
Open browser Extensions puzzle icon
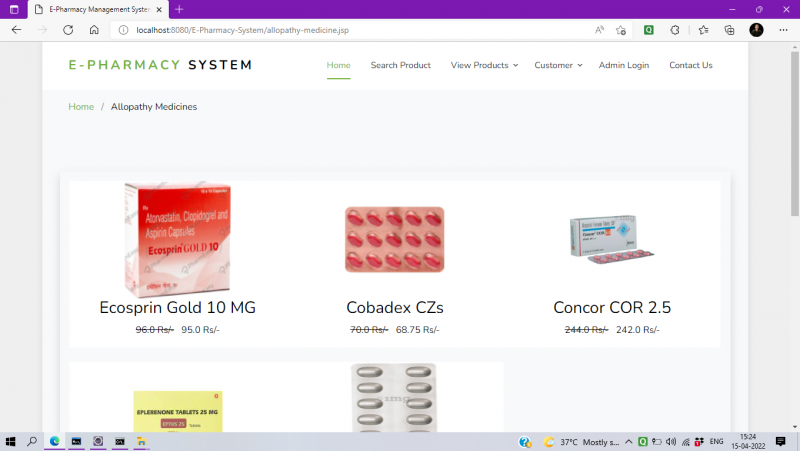pos(675,30)
